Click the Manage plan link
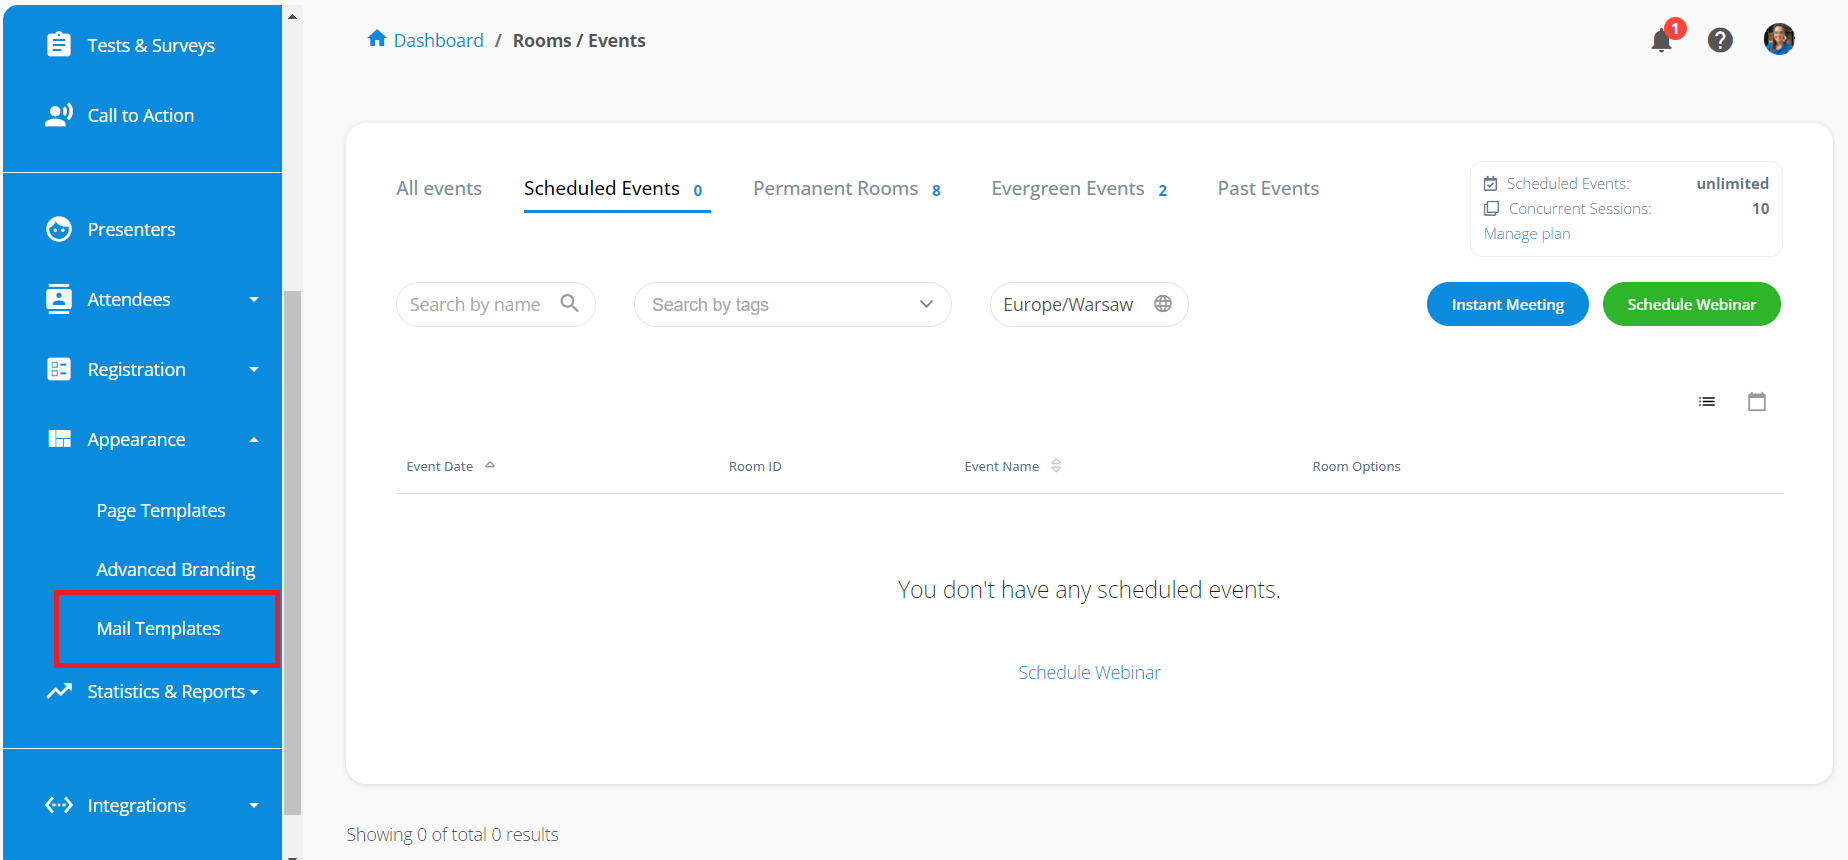 [1527, 234]
